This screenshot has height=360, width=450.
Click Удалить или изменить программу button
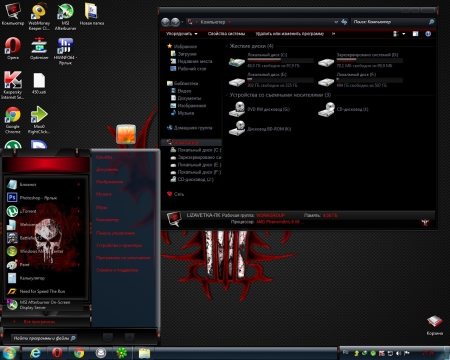[290, 34]
